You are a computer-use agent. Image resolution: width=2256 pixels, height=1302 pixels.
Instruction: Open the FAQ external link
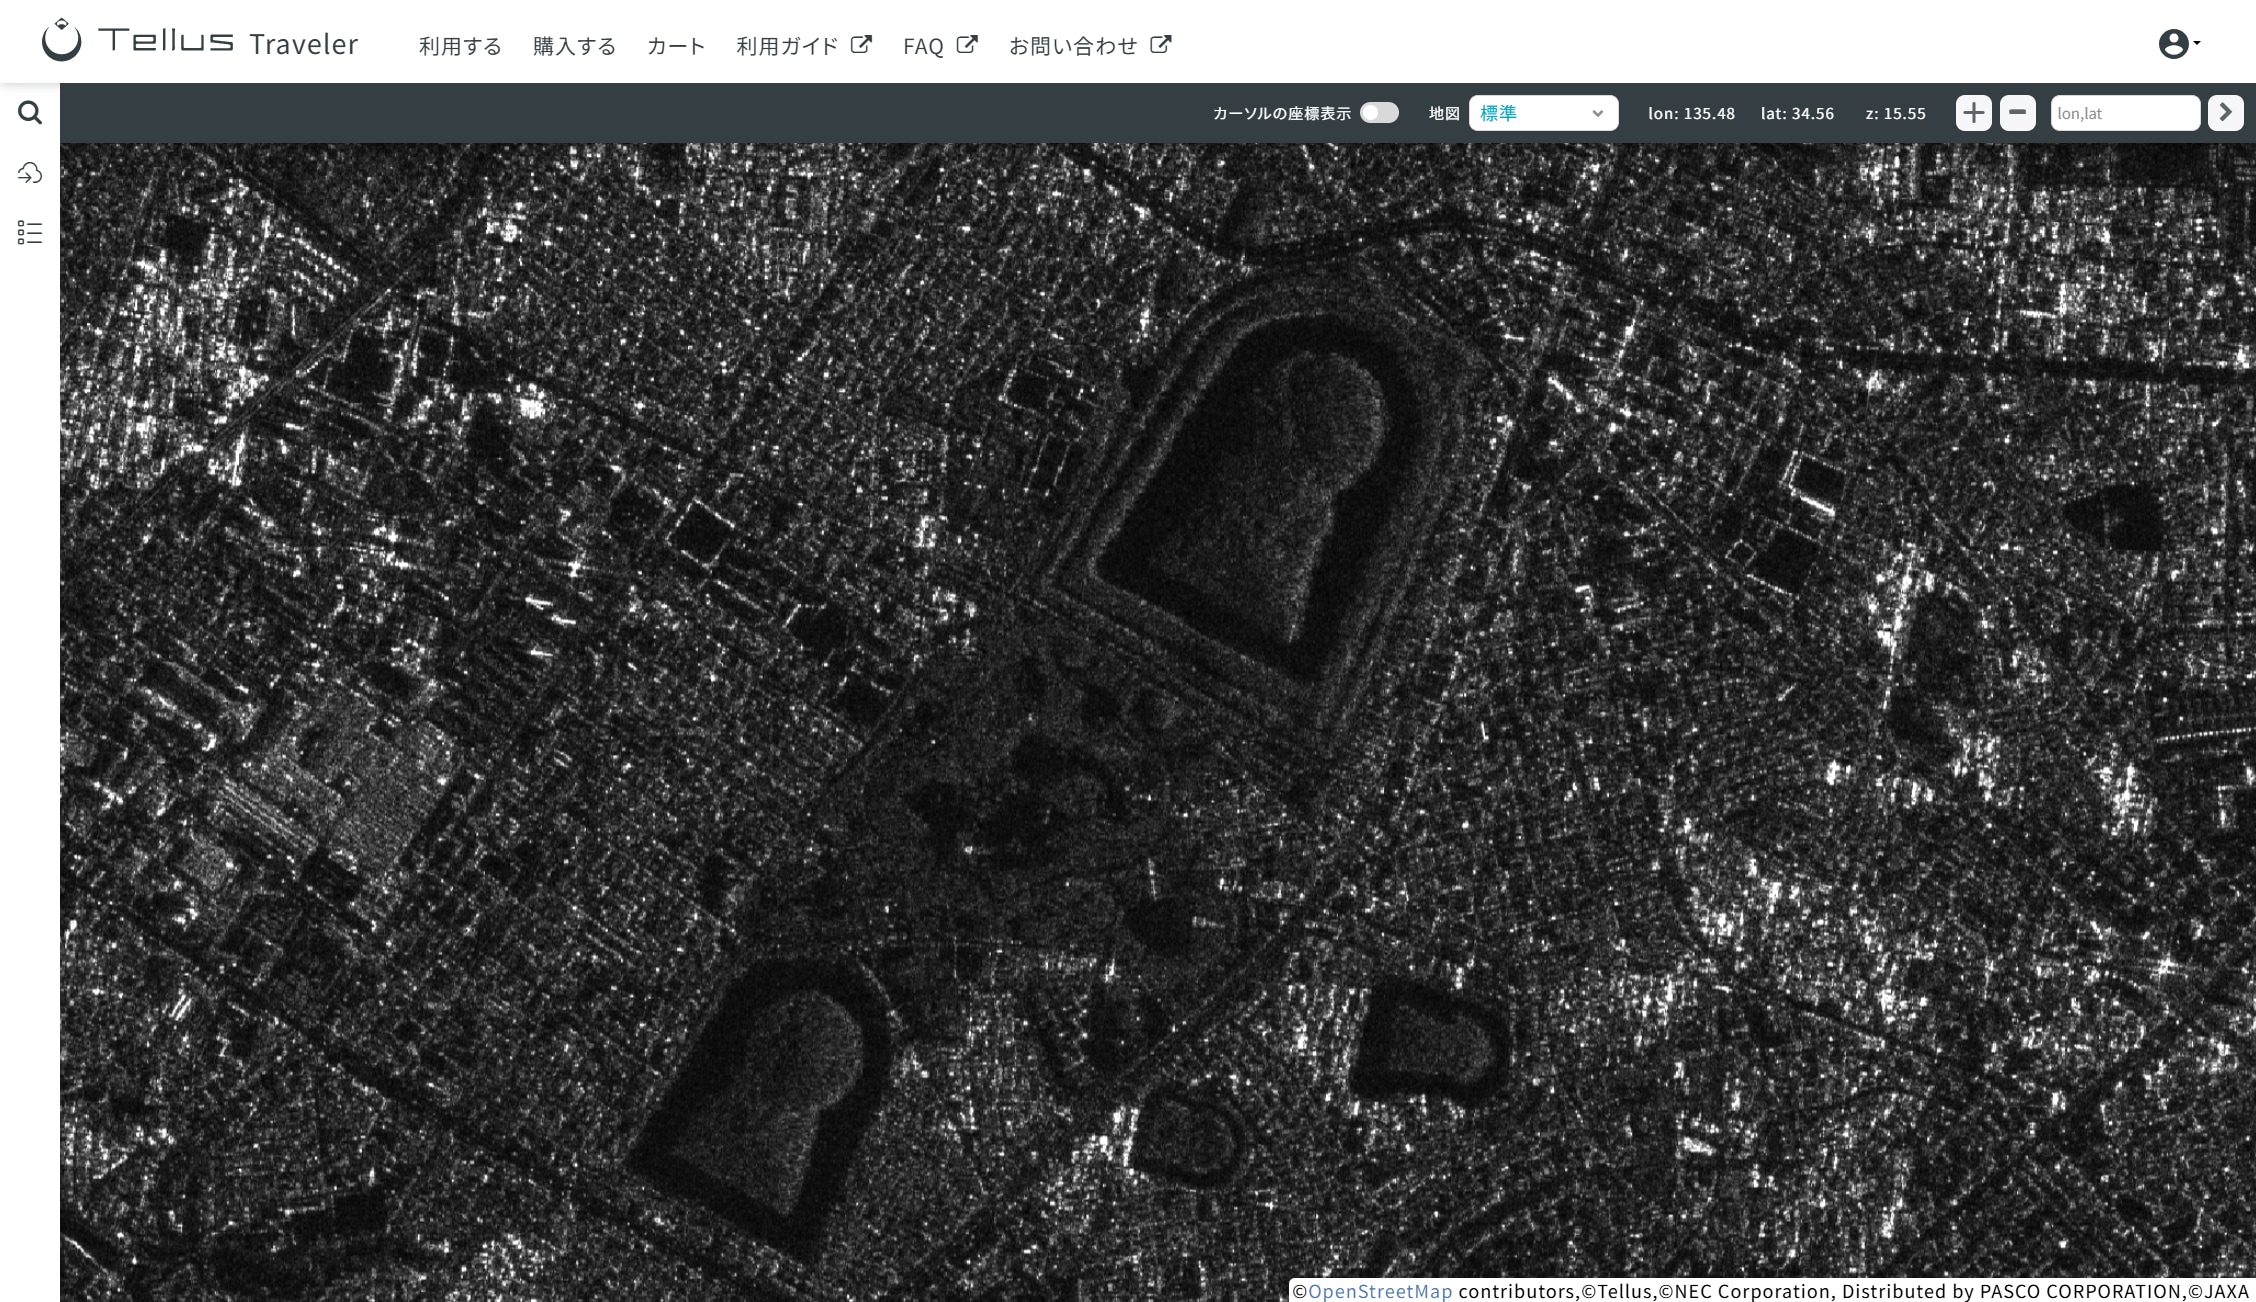pos(939,46)
